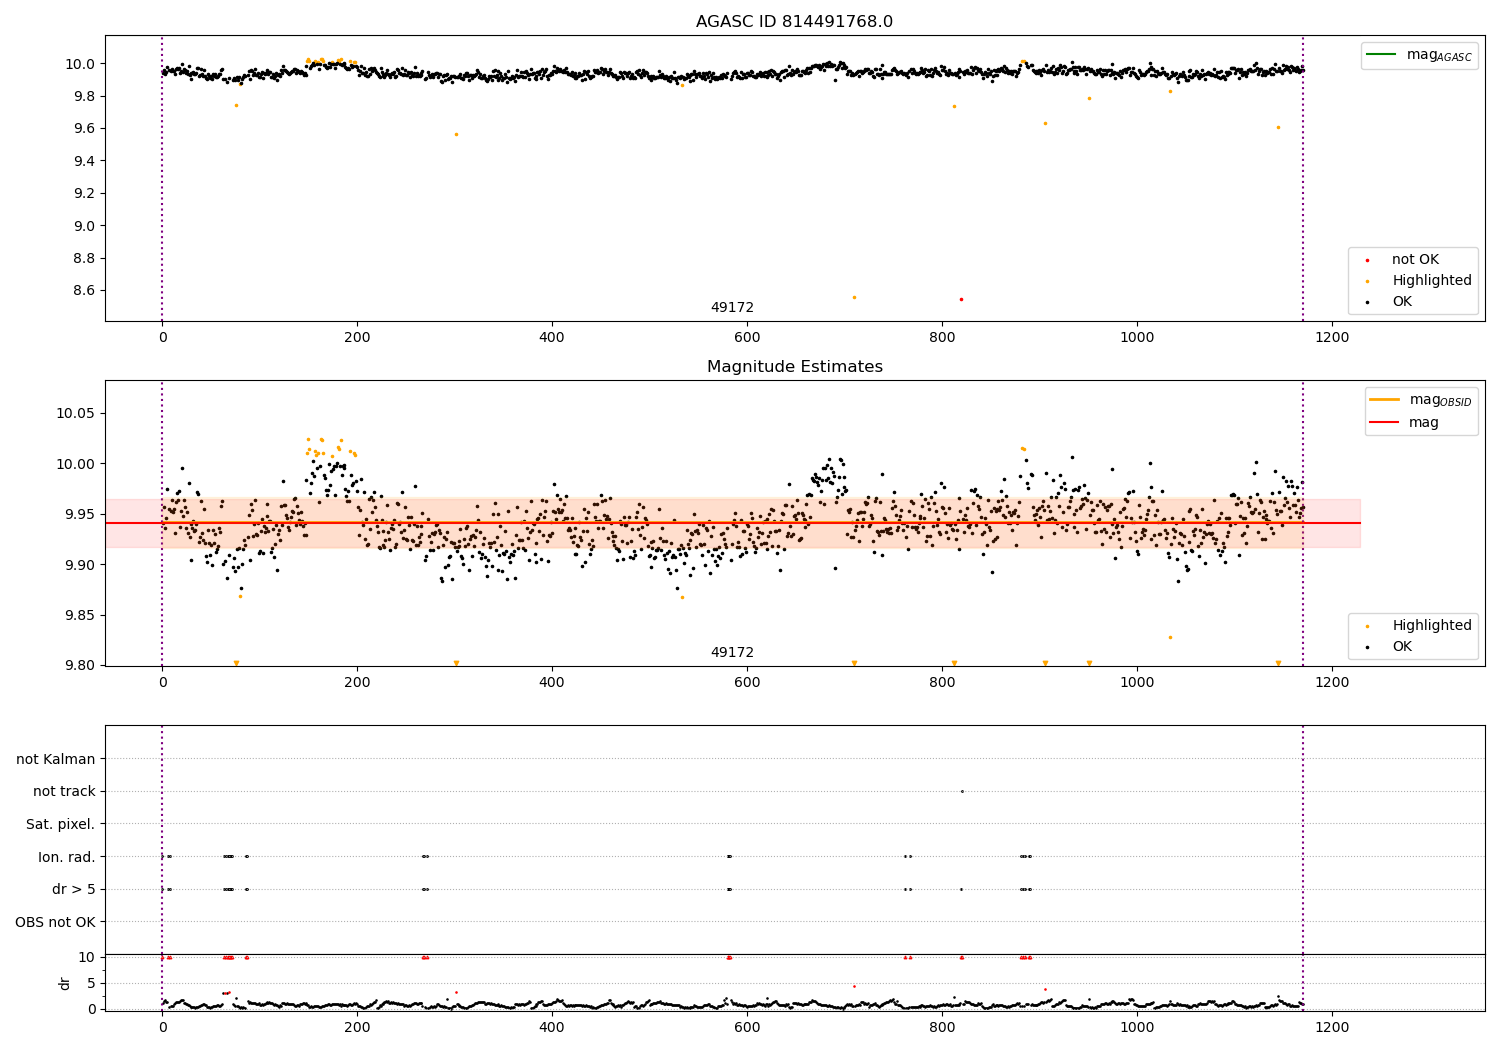Click the red not-OK data point in top plot
Image resolution: width=1500 pixels, height=1050 pixels.
pyautogui.click(x=961, y=299)
